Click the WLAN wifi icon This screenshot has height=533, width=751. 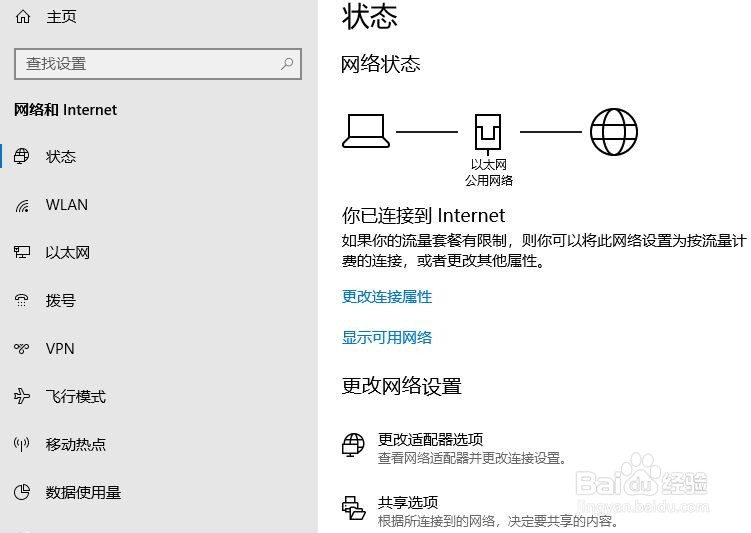22,205
